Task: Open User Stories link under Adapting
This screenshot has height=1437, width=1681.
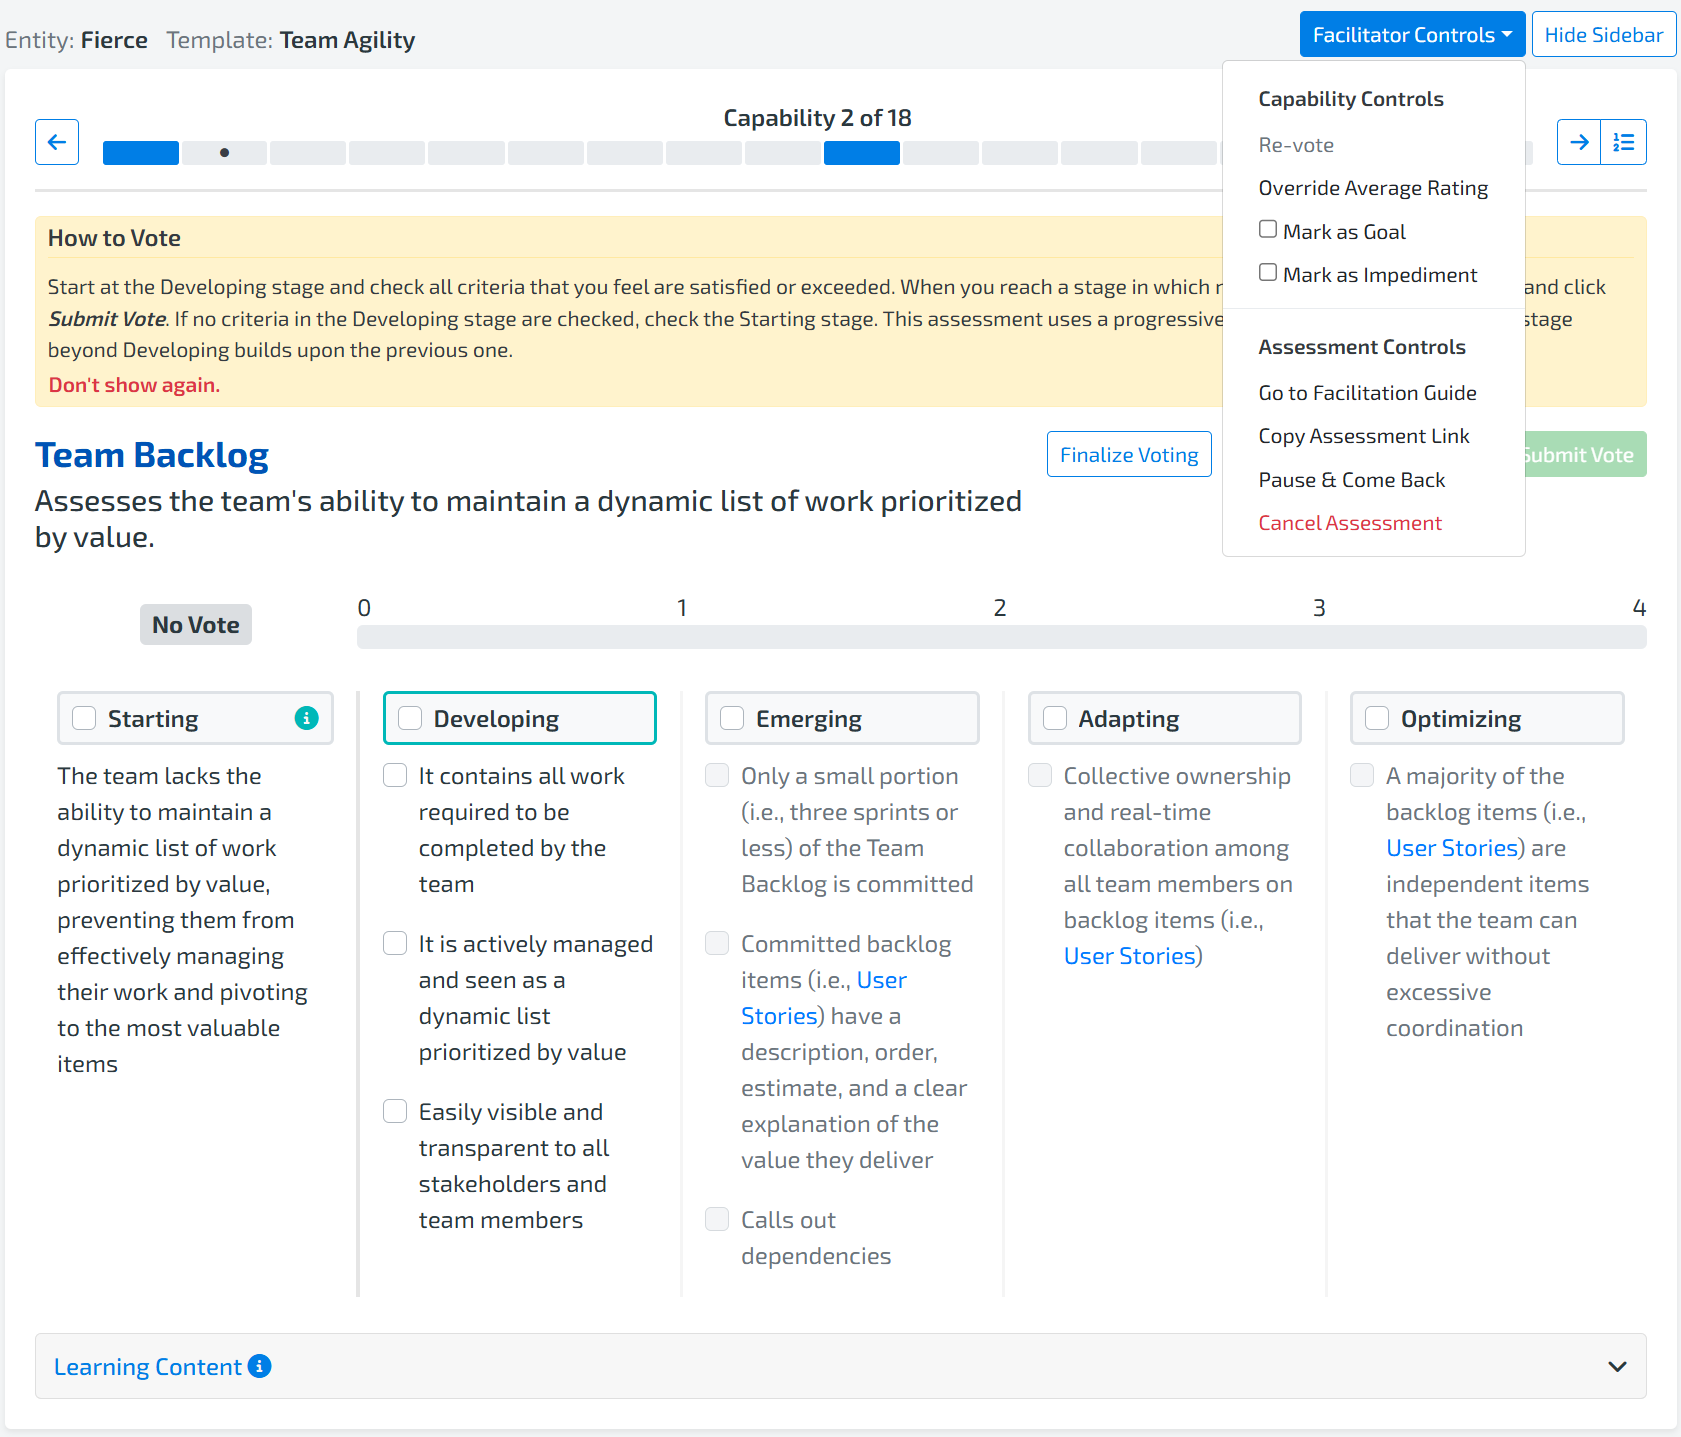Action: [1129, 956]
